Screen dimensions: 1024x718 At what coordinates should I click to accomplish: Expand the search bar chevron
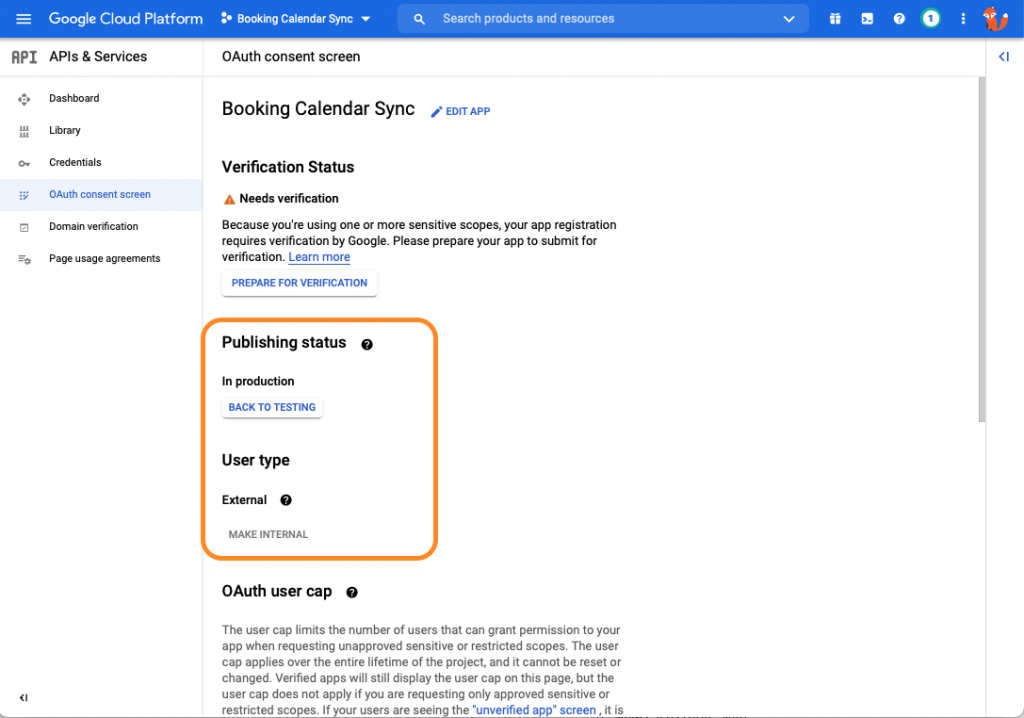coord(789,19)
